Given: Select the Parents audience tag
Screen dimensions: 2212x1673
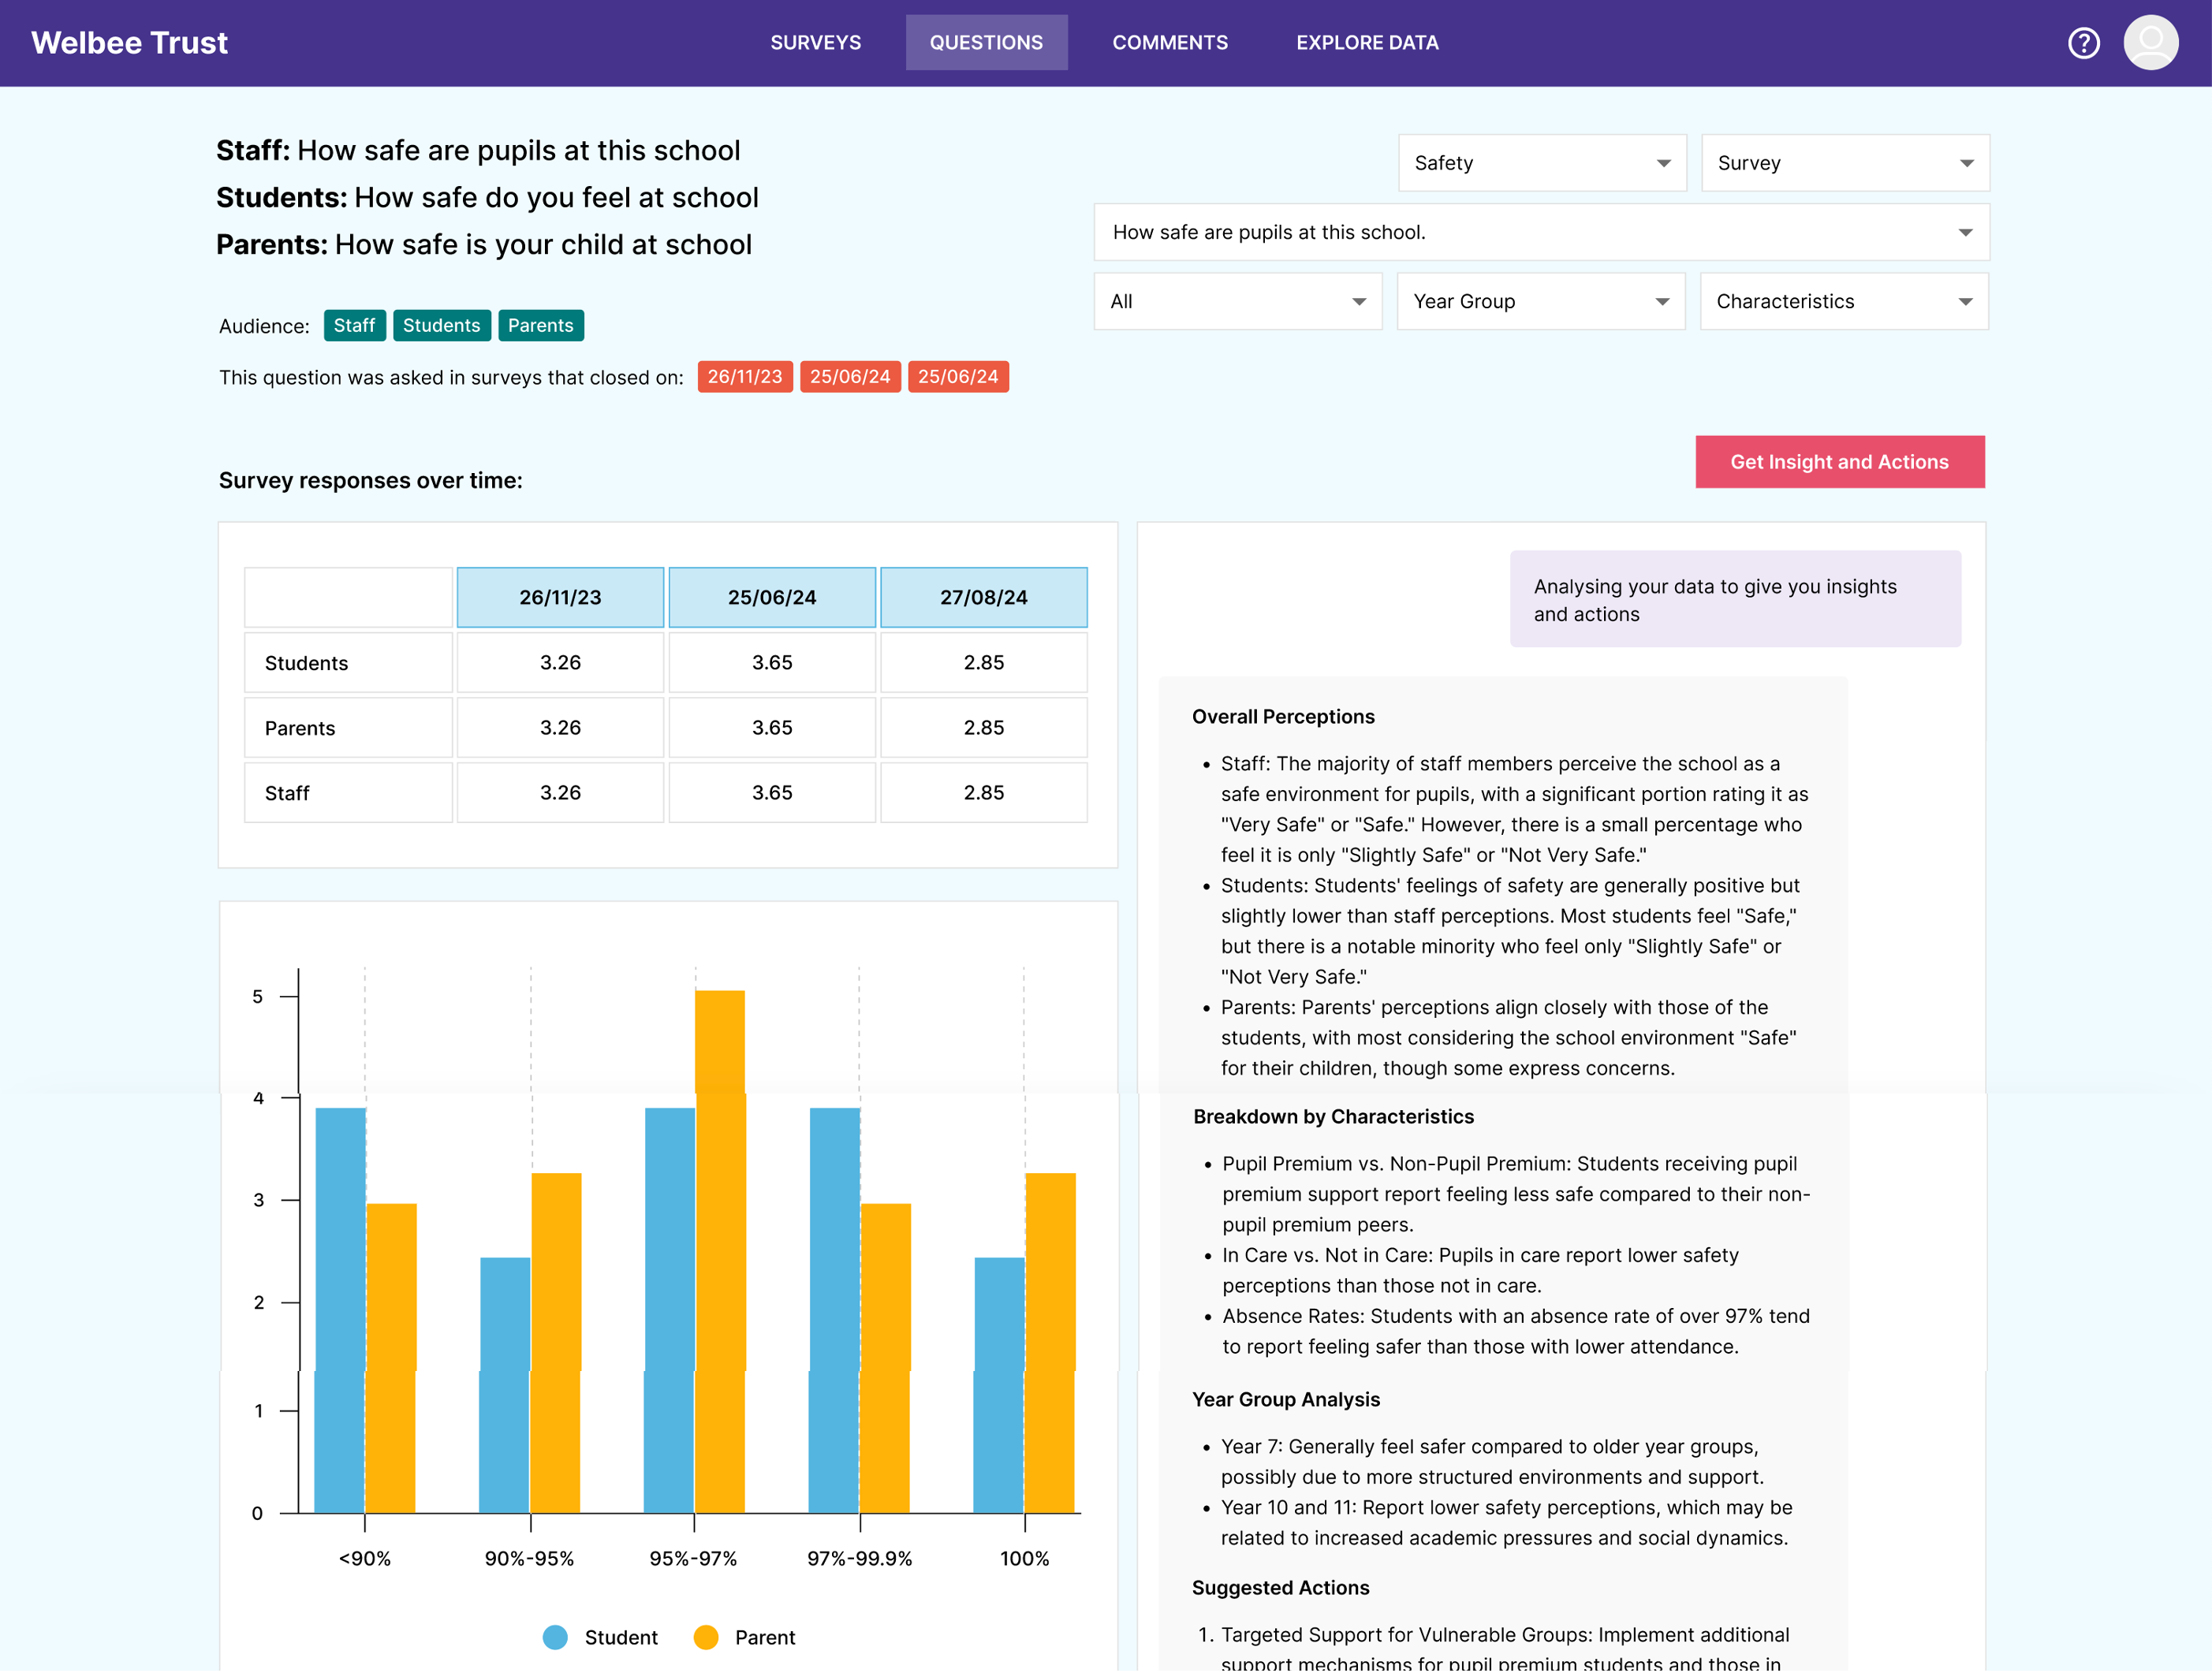Looking at the screenshot, I should [540, 325].
